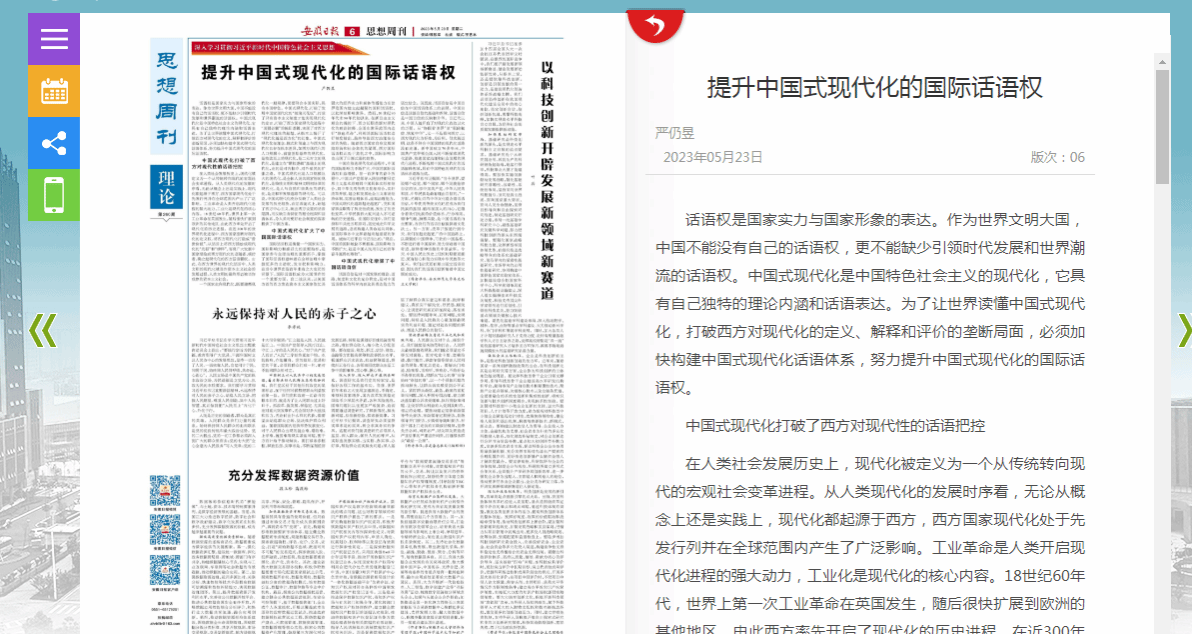Viewport: 1192px width, 634px height.
Task: Go to previous page with left chevron
Action: (x=42, y=331)
